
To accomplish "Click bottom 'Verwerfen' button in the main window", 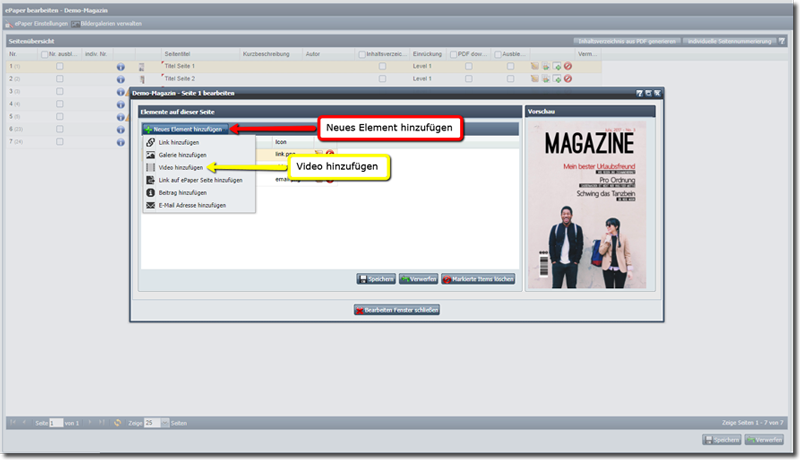I will tap(764, 440).
